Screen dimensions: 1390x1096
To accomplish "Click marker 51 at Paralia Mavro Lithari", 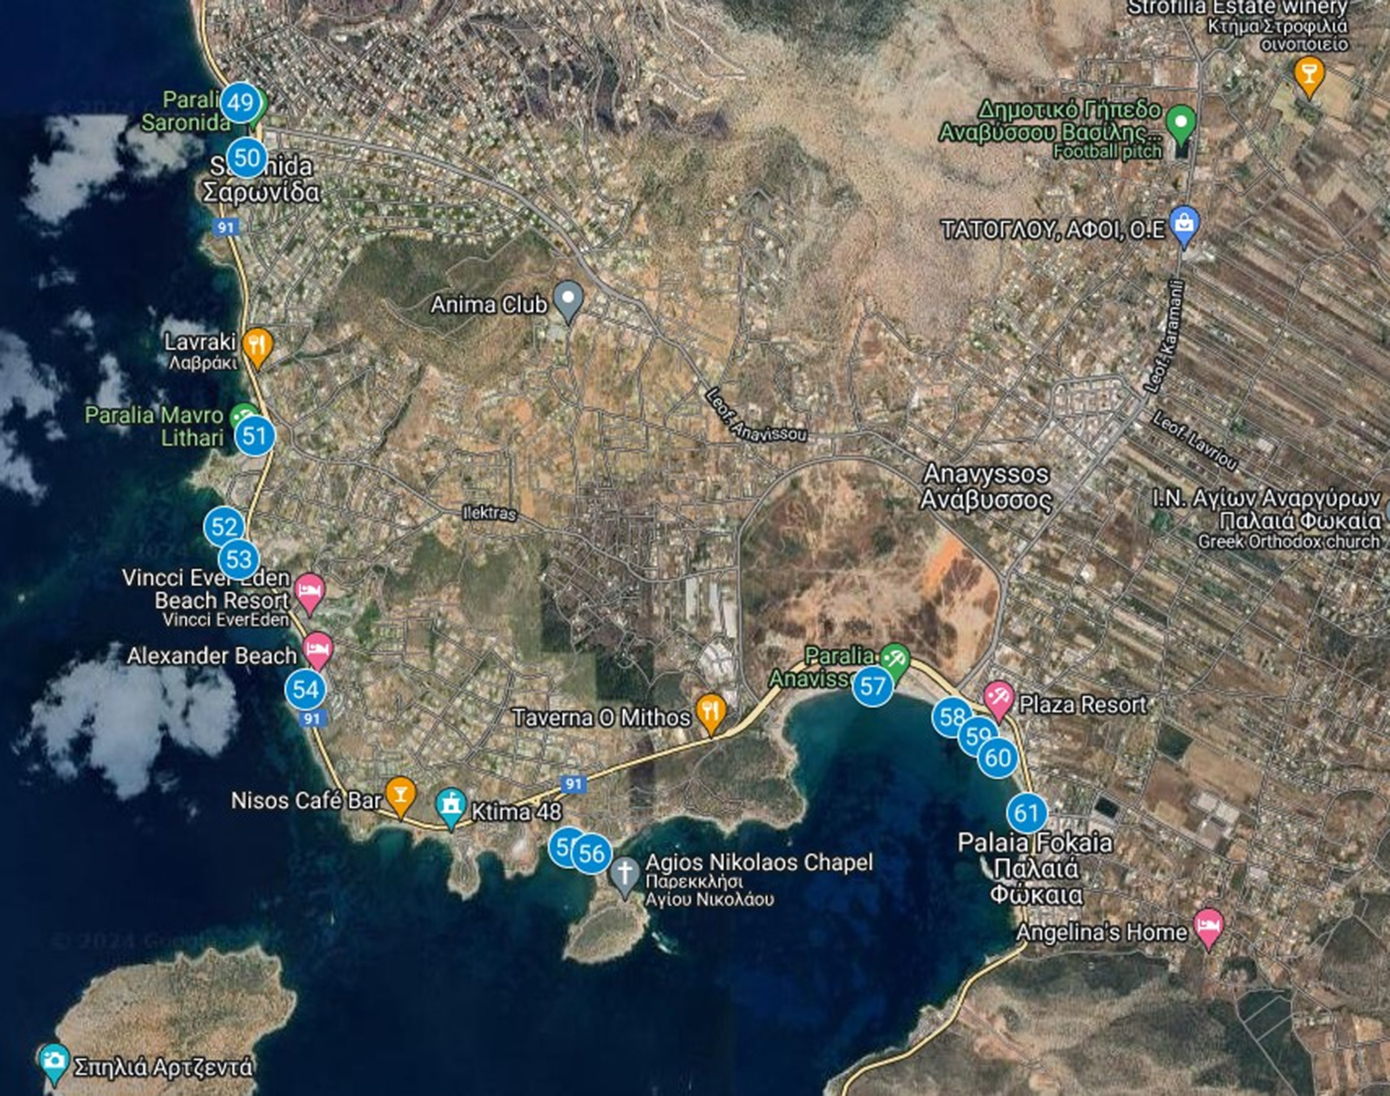I will coord(255,435).
